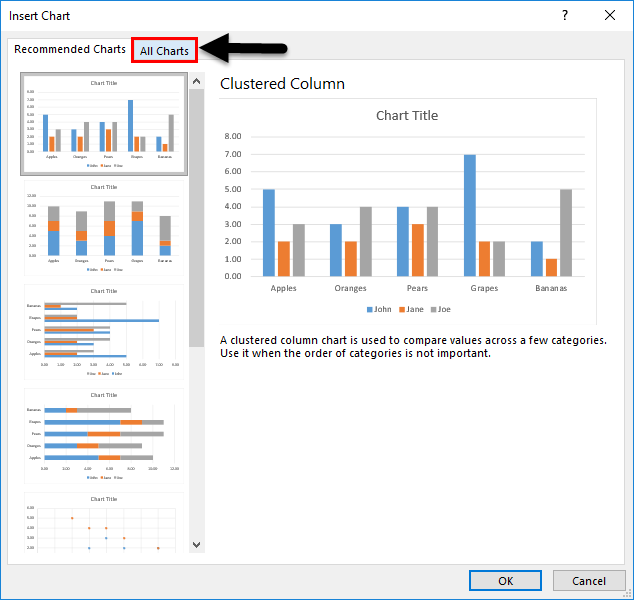Viewport: 634px width, 600px height.
Task: Dismiss dialog with Cancel button
Action: pos(589,581)
